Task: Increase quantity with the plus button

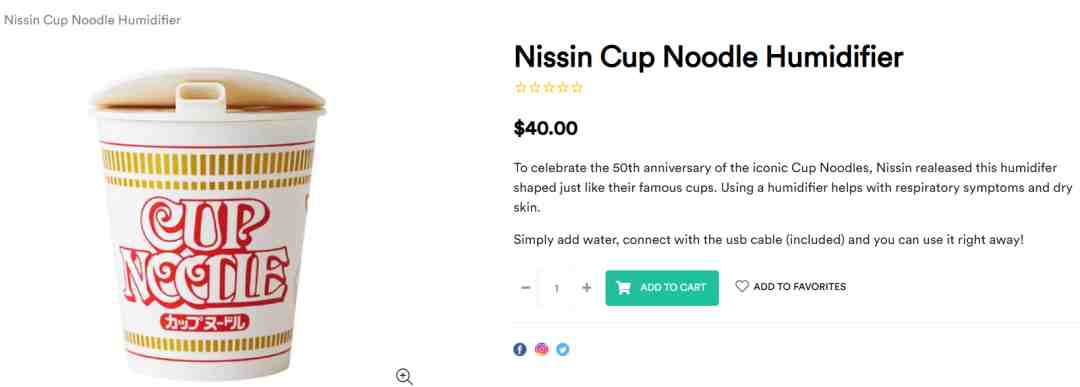Action: click(586, 287)
